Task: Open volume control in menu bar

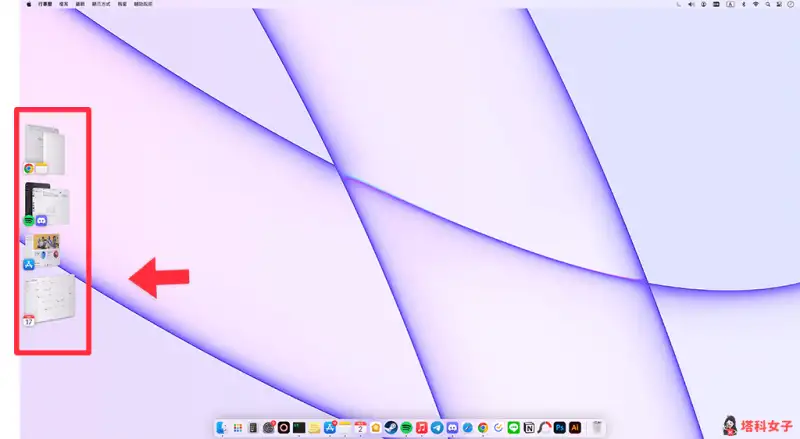Action: [x=691, y=4]
